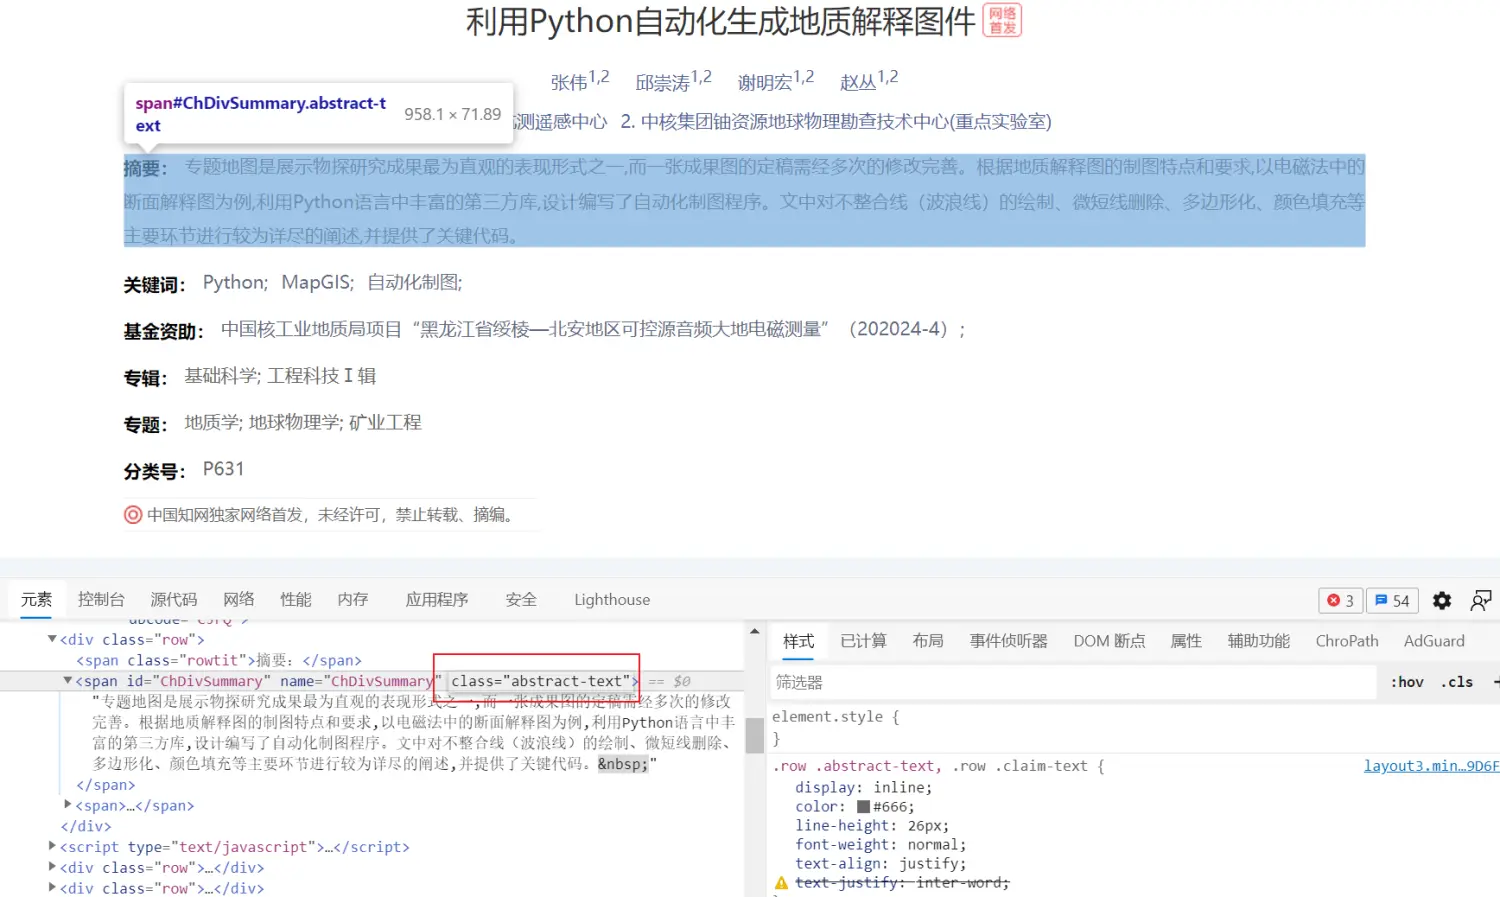Click the 专题 value 地质学; 地球物理学; 矿业工程

(303, 422)
